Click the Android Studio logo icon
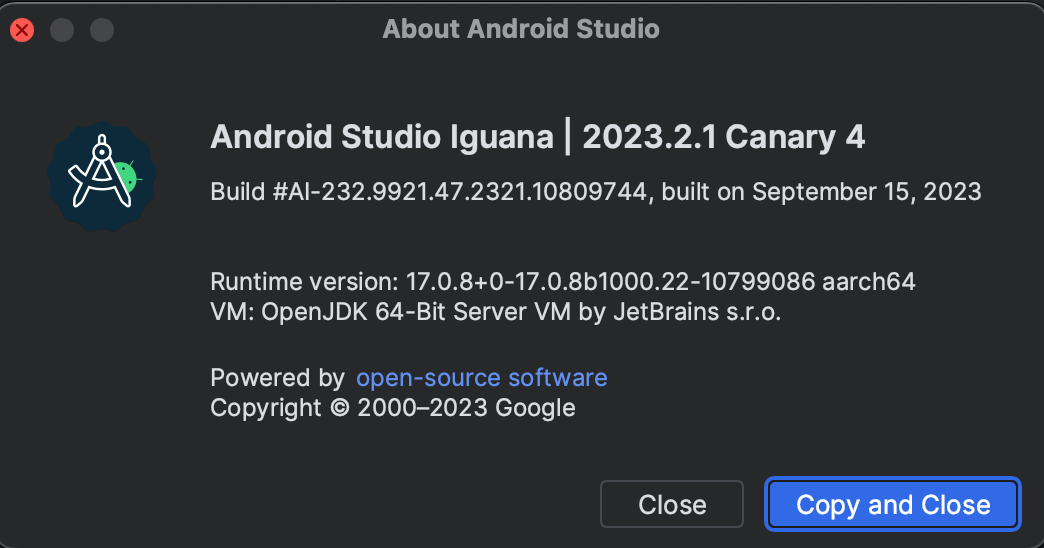This screenshot has height=548, width=1044. (102, 176)
